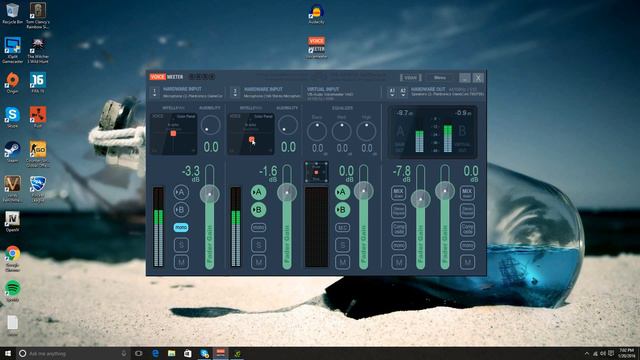Enable bus B on hardware input 1
640x360 pixels.
[x=181, y=209]
